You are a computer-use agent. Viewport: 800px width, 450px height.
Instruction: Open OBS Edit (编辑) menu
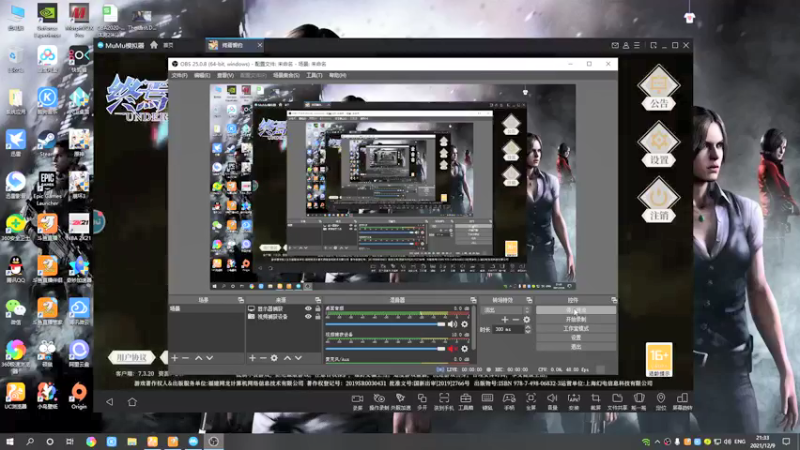coord(202,76)
